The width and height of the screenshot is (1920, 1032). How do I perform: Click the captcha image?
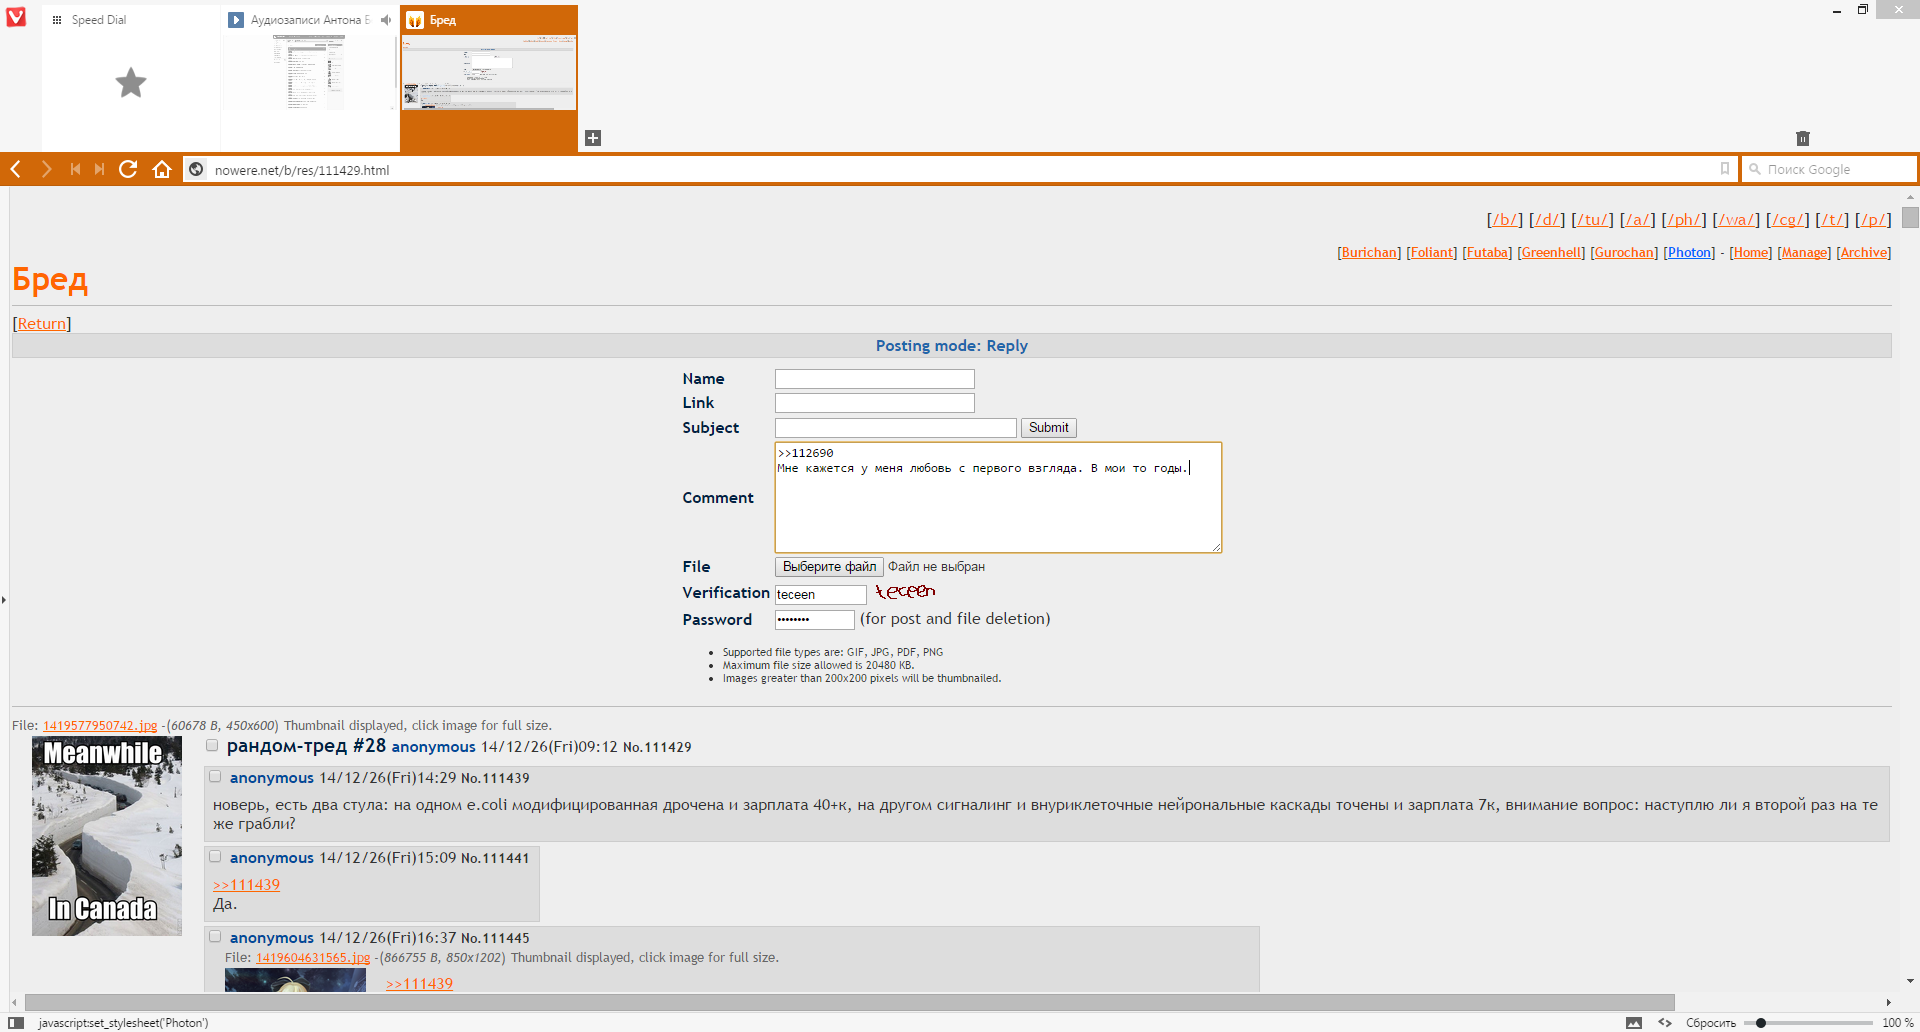(905, 591)
